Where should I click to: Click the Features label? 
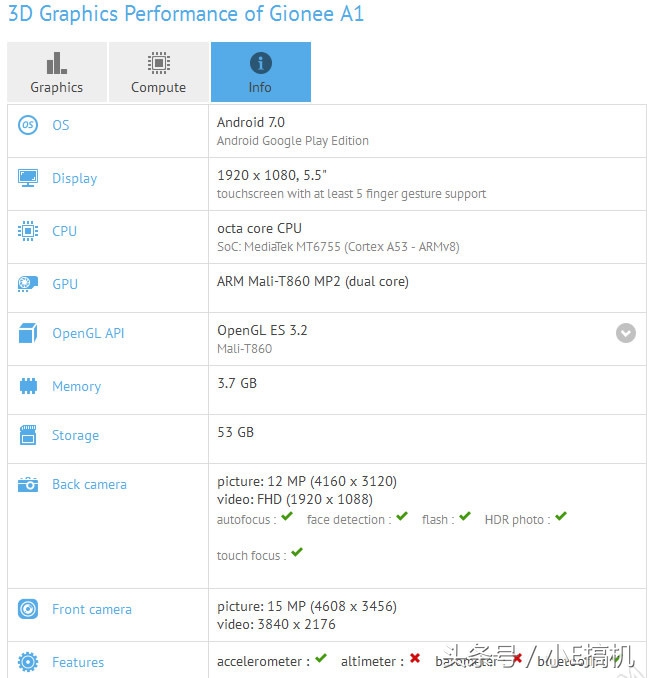pos(78,662)
